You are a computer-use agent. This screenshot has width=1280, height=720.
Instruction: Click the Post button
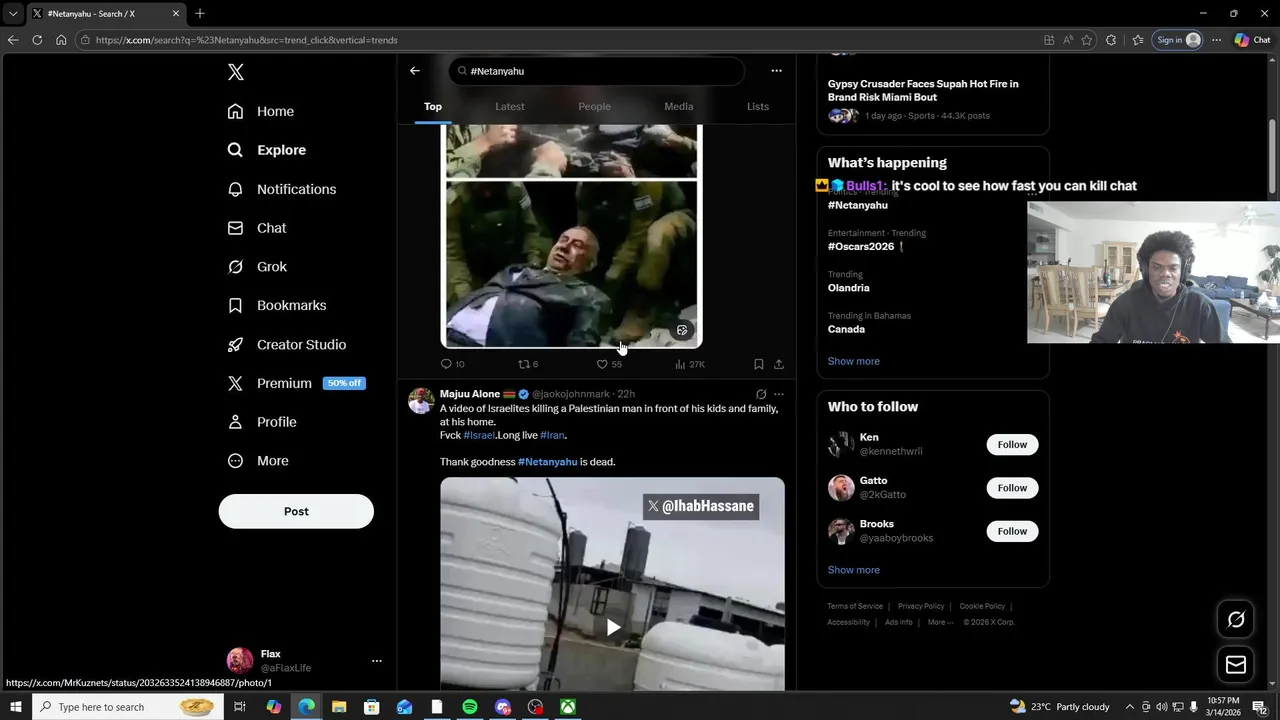click(x=296, y=511)
